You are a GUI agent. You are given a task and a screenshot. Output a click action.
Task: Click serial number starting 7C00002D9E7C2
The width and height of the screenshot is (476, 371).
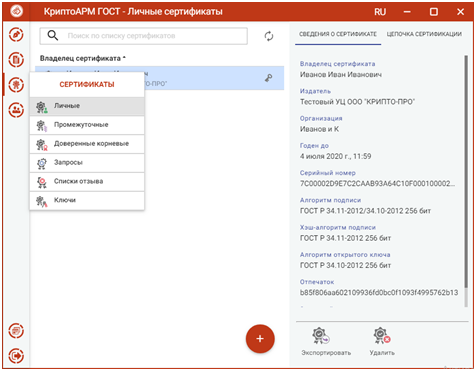[377, 184]
